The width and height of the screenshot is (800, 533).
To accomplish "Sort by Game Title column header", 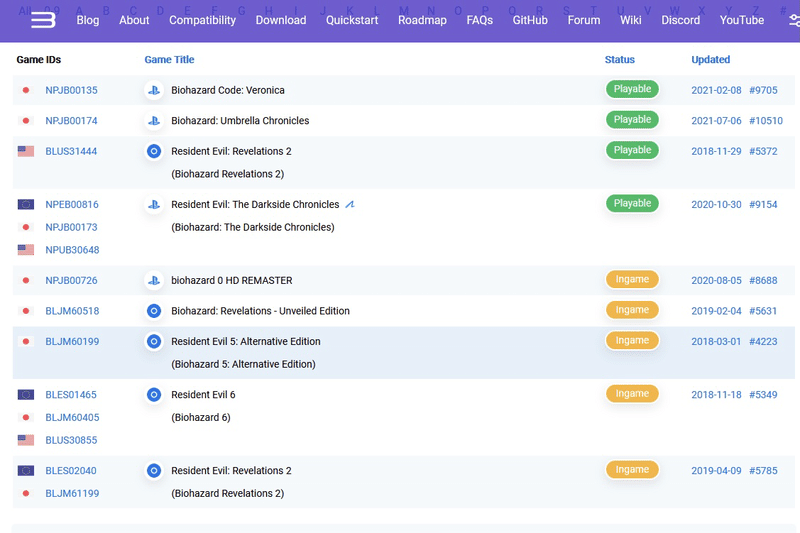I will (169, 60).
